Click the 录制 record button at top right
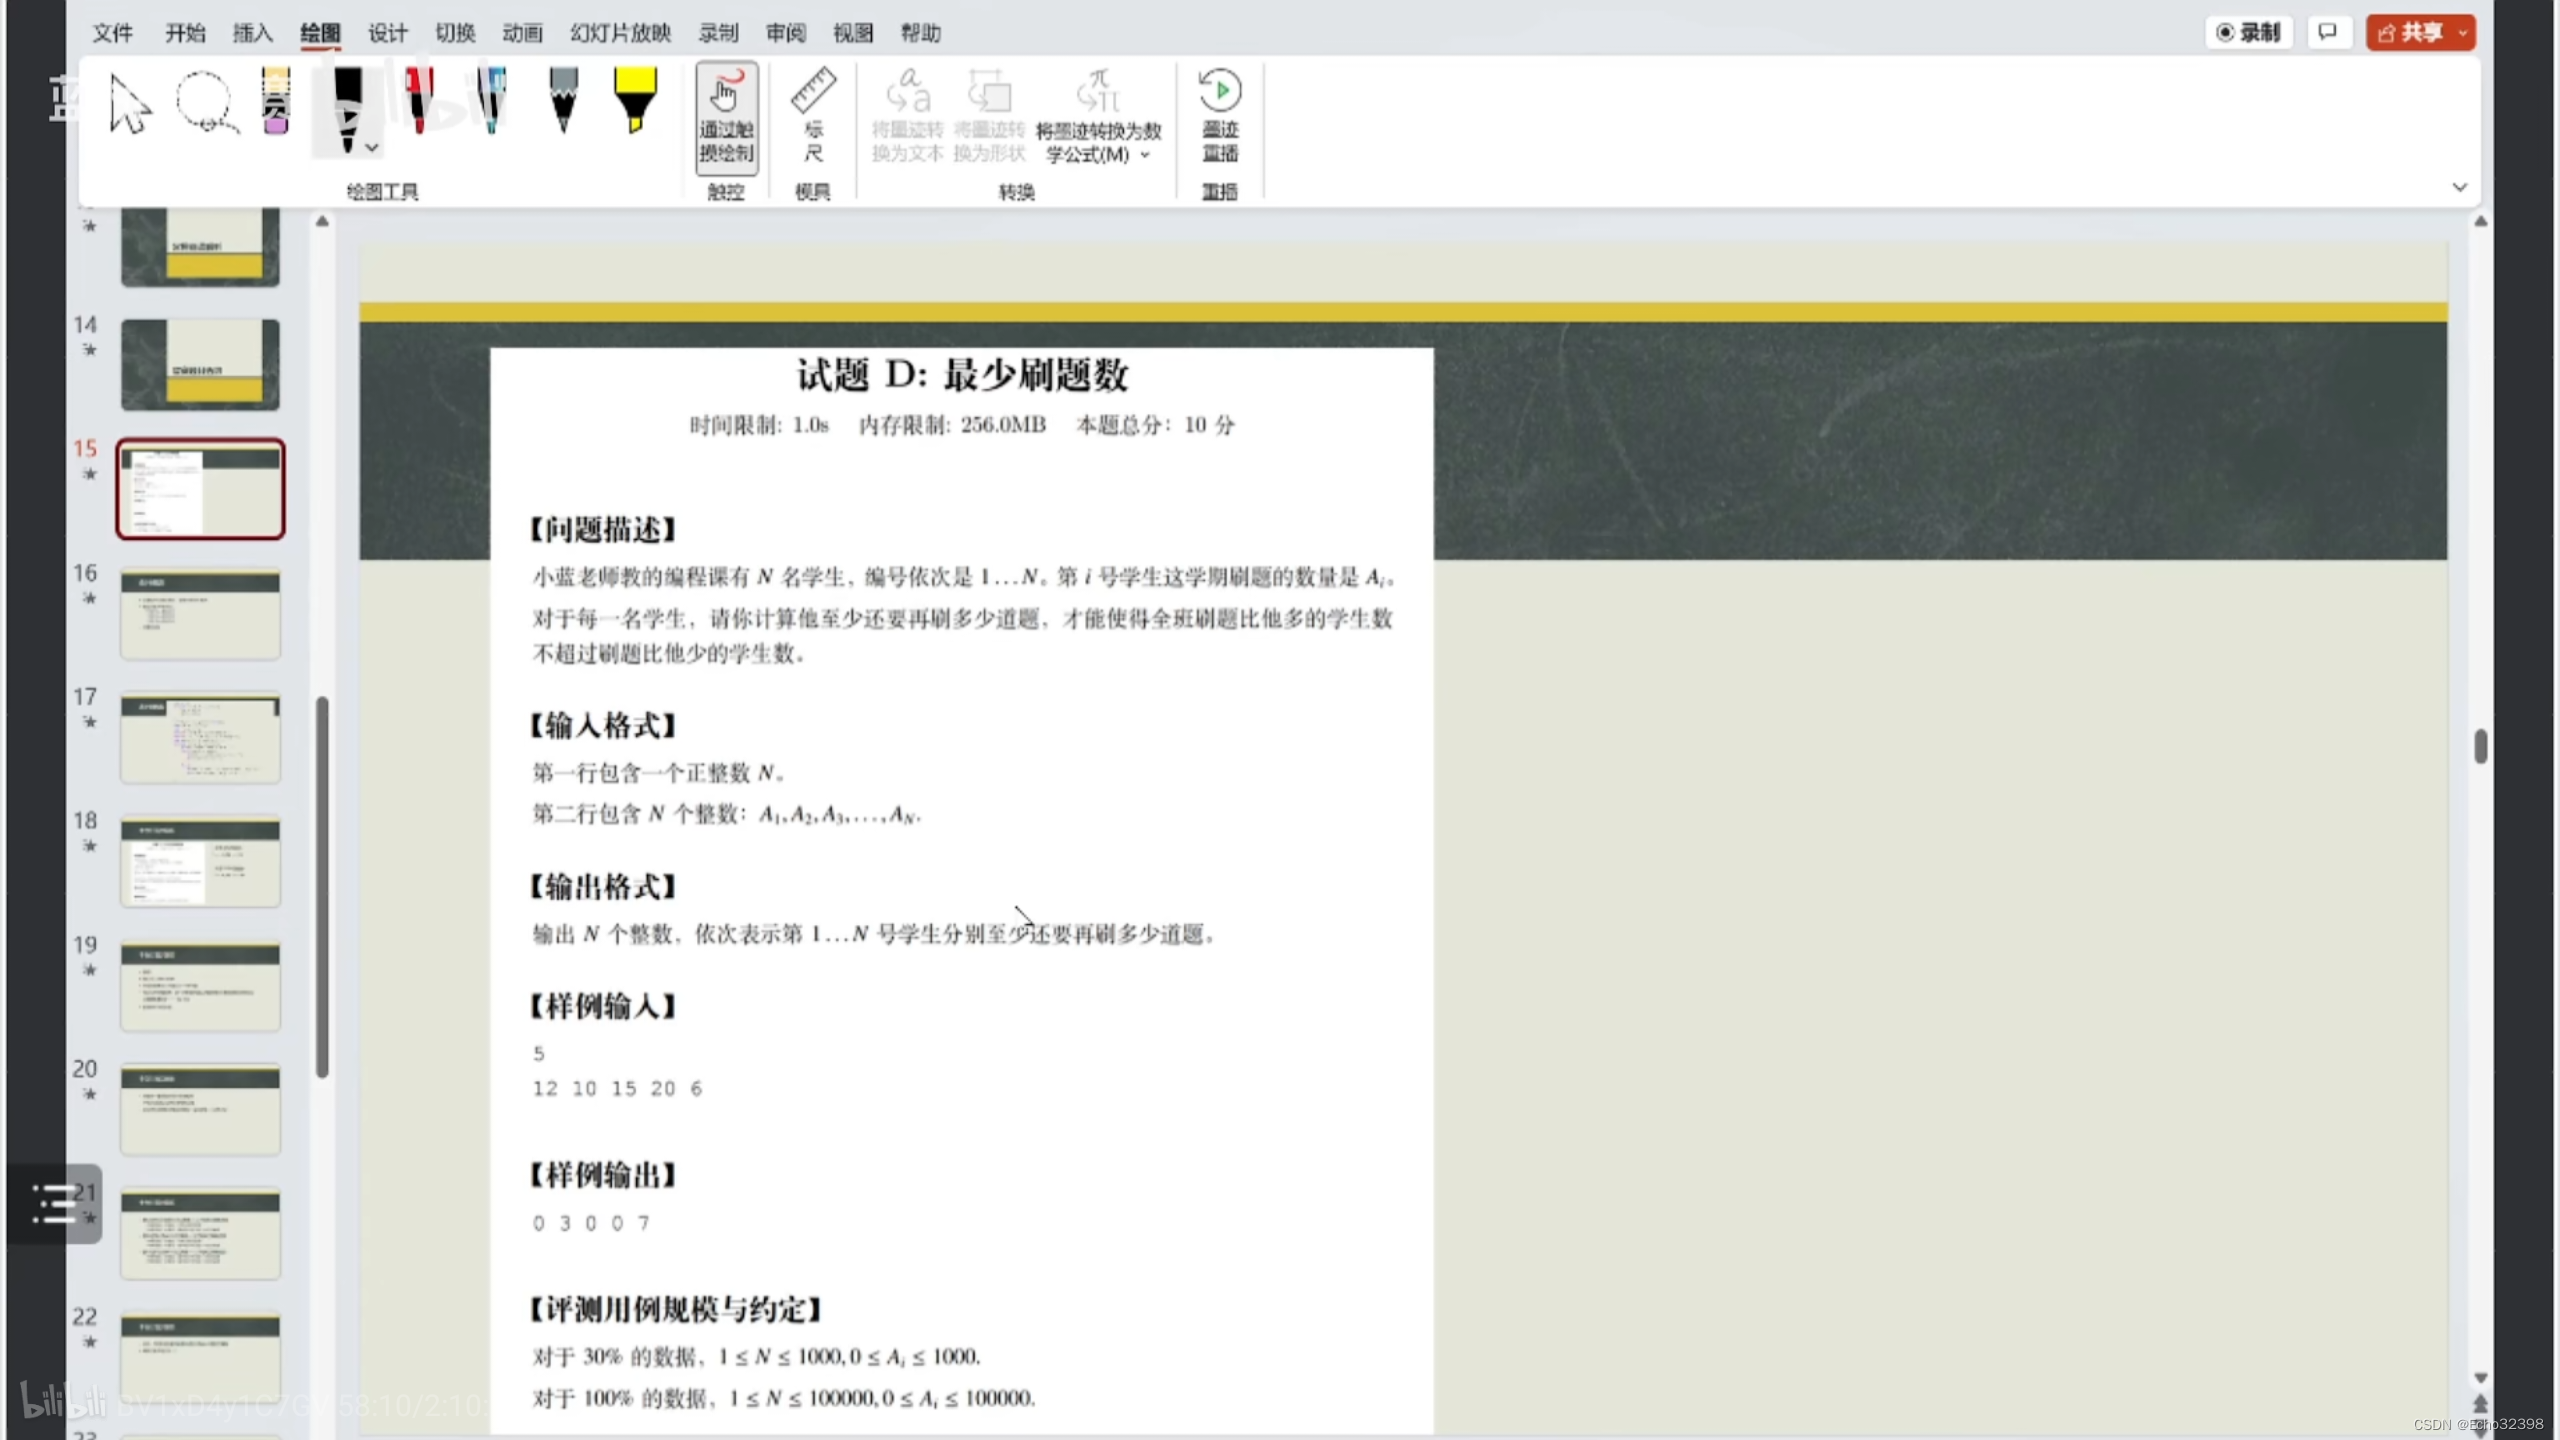 pos(2249,32)
